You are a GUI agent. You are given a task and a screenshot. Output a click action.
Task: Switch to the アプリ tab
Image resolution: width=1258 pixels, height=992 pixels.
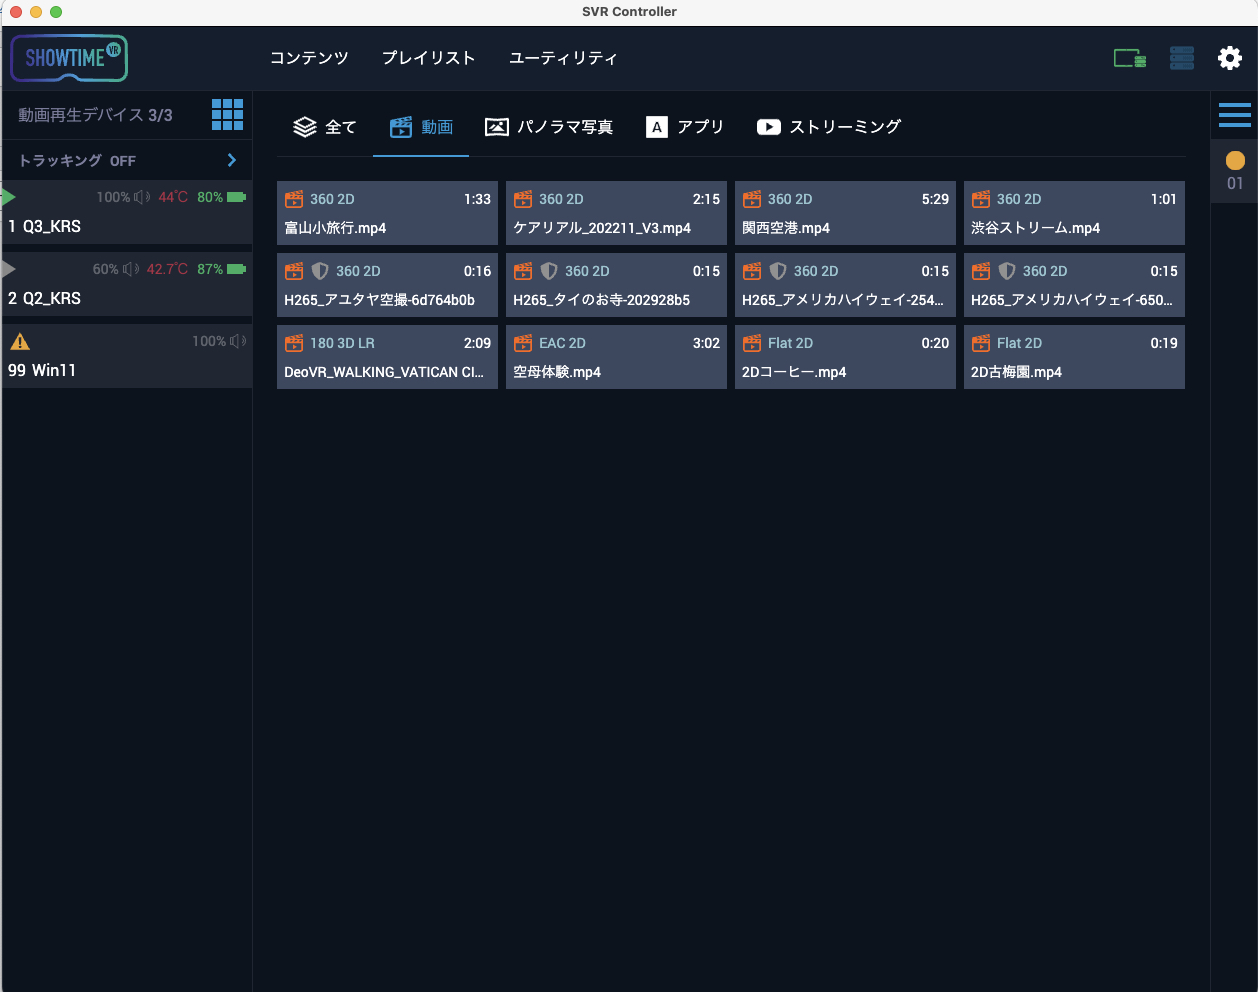(x=685, y=127)
